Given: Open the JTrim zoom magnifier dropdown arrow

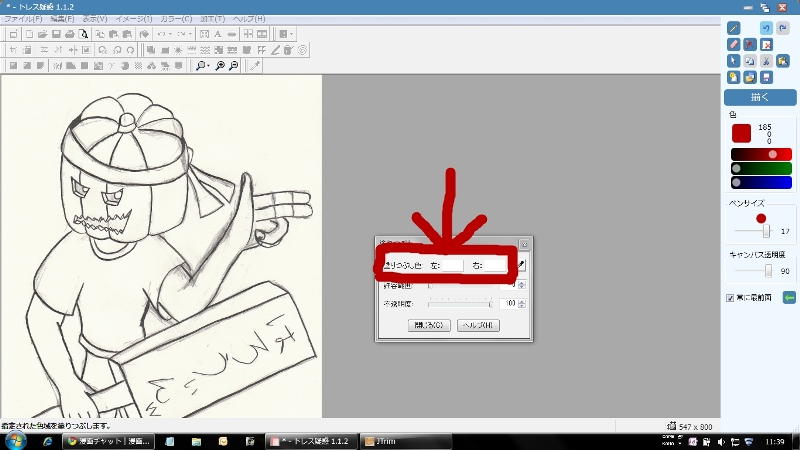Looking at the screenshot, I should [x=208, y=66].
